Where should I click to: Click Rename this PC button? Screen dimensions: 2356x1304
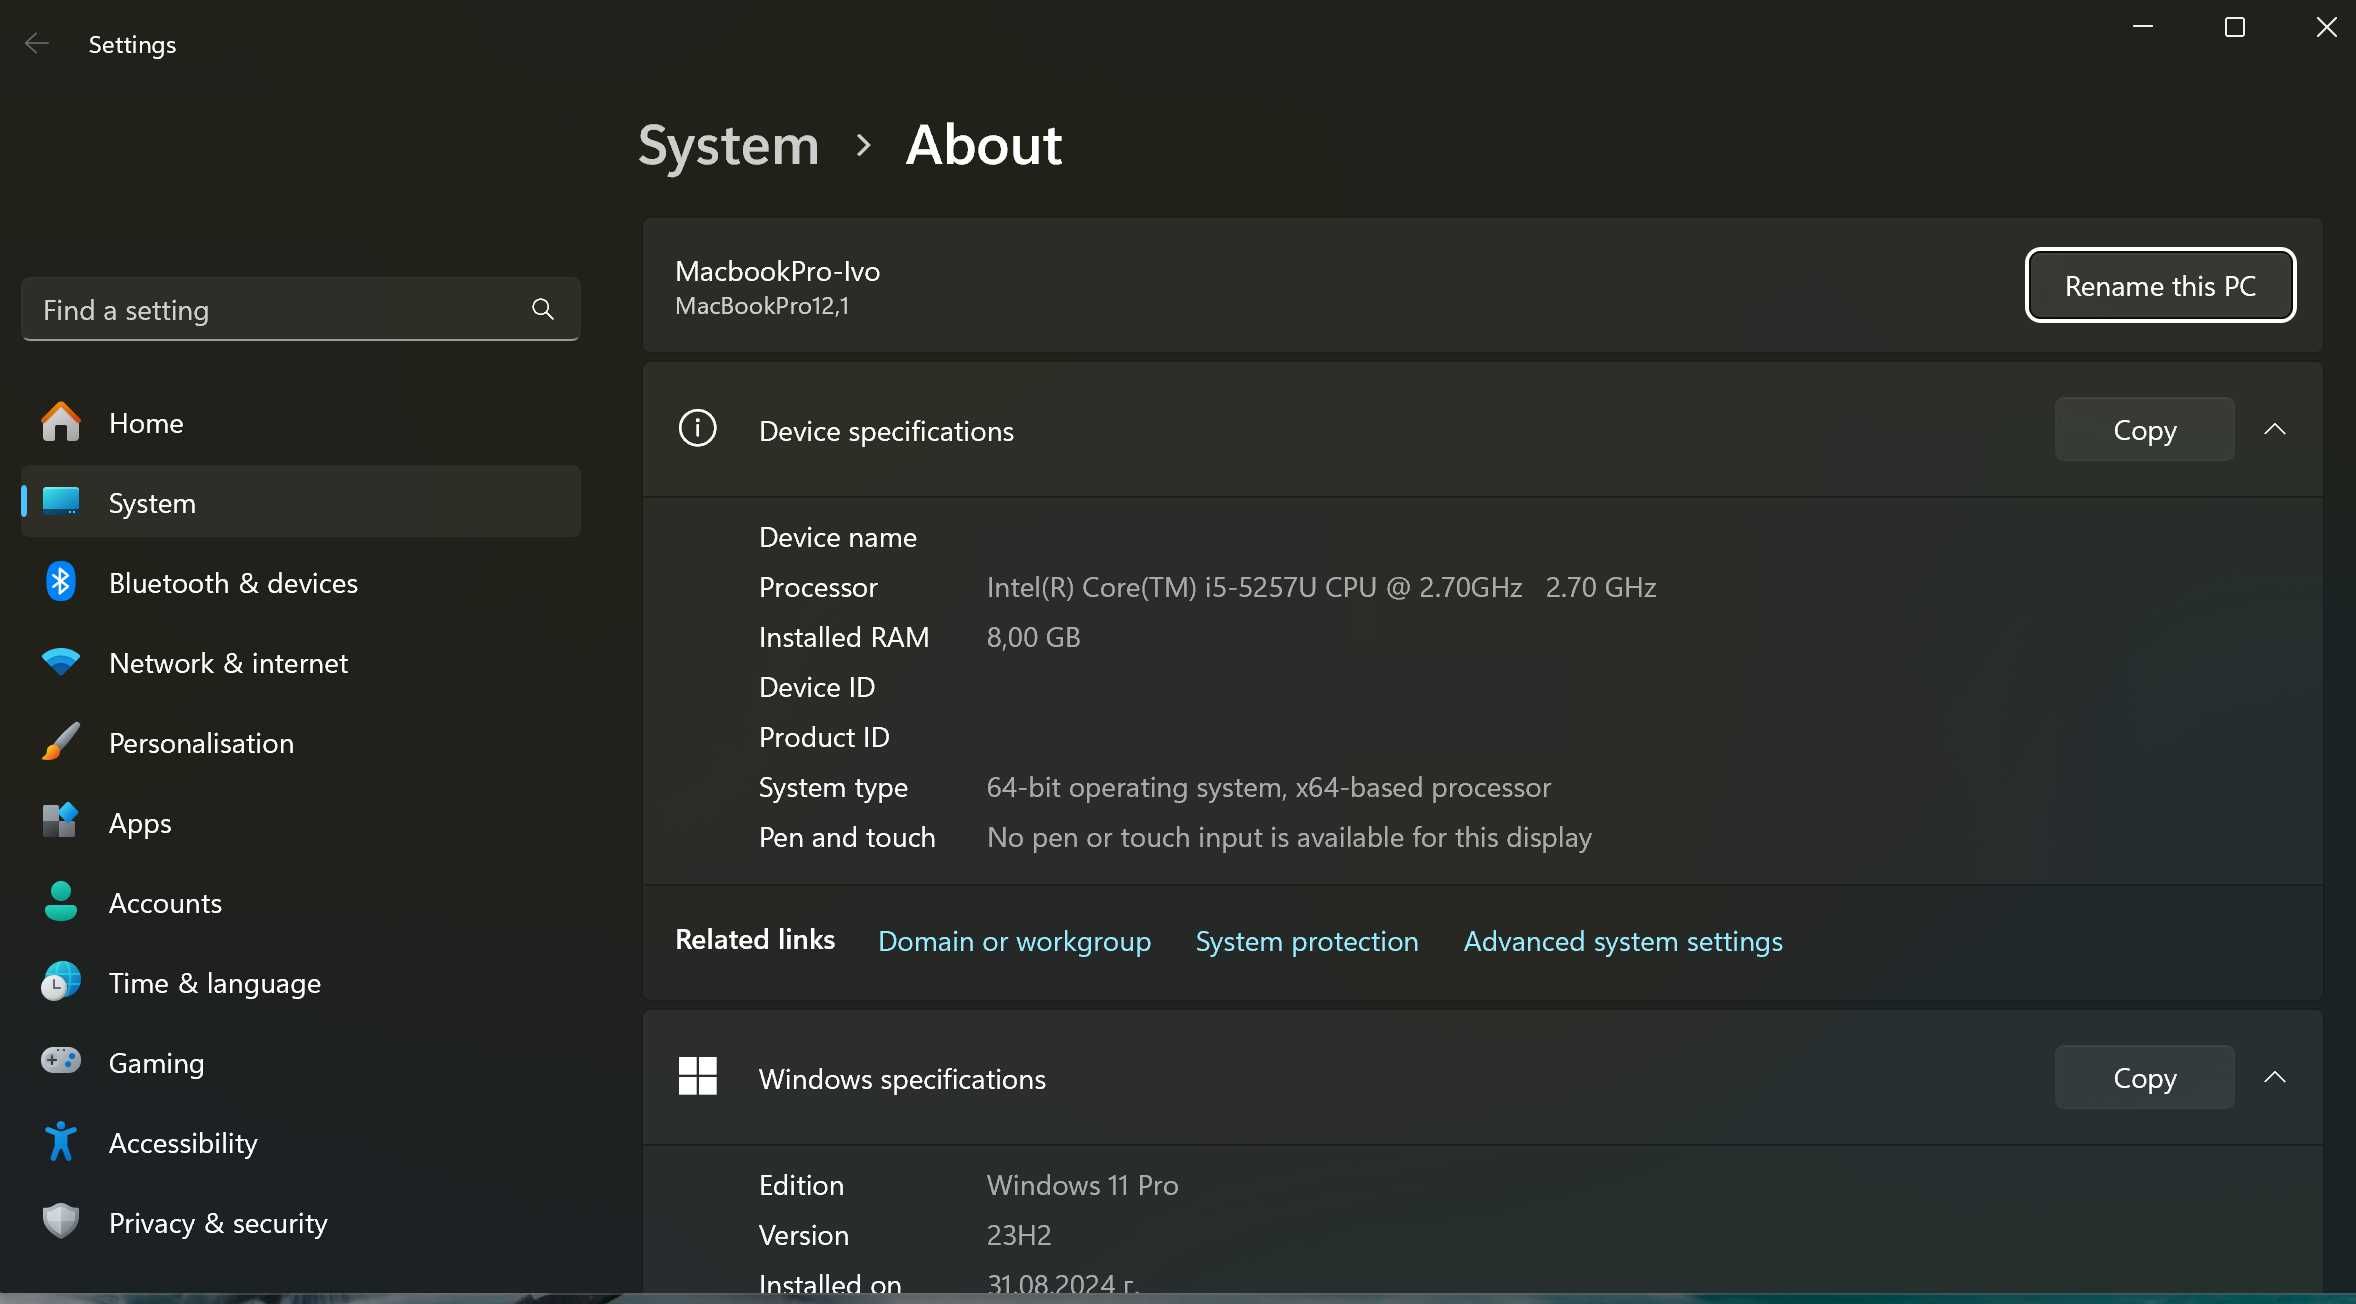point(2160,285)
